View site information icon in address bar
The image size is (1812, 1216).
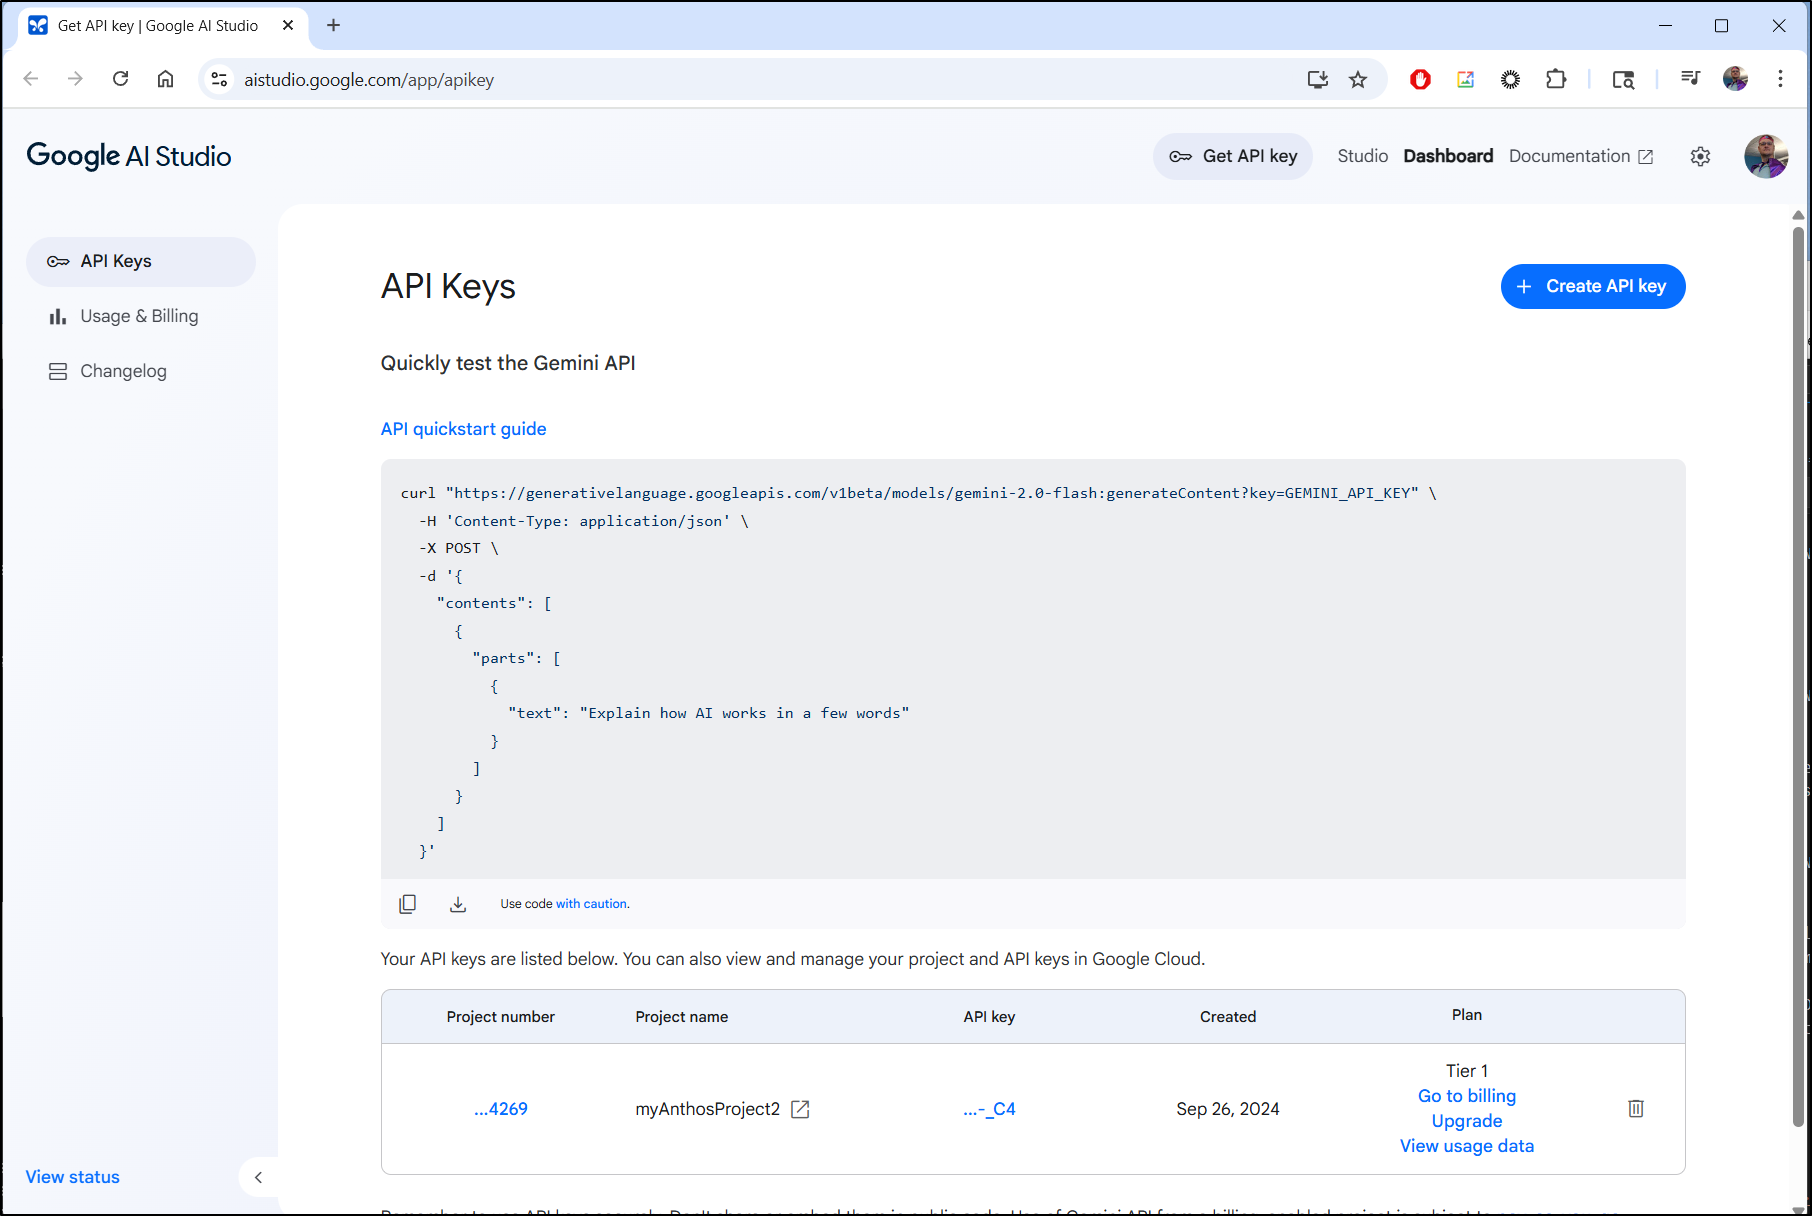220,79
